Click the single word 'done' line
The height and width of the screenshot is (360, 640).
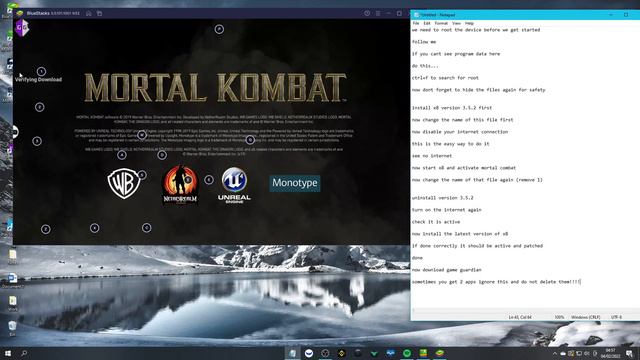(417, 258)
